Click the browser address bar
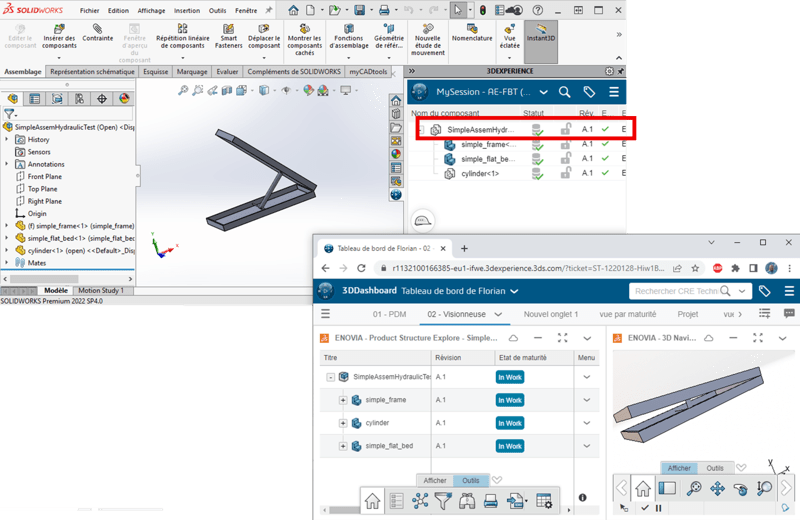Image resolution: width=800 pixels, height=520 pixels. coord(528,268)
